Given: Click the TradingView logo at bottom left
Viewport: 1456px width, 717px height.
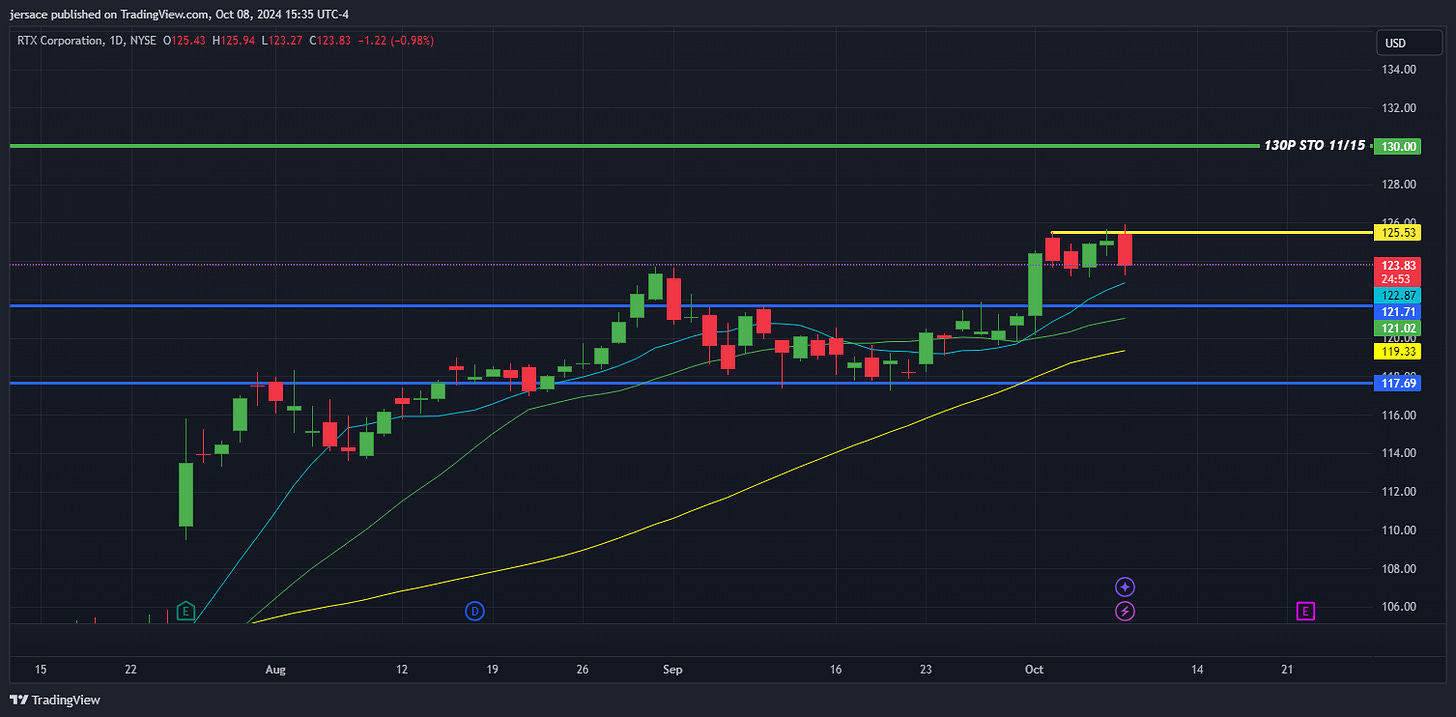Looking at the screenshot, I should [x=55, y=700].
